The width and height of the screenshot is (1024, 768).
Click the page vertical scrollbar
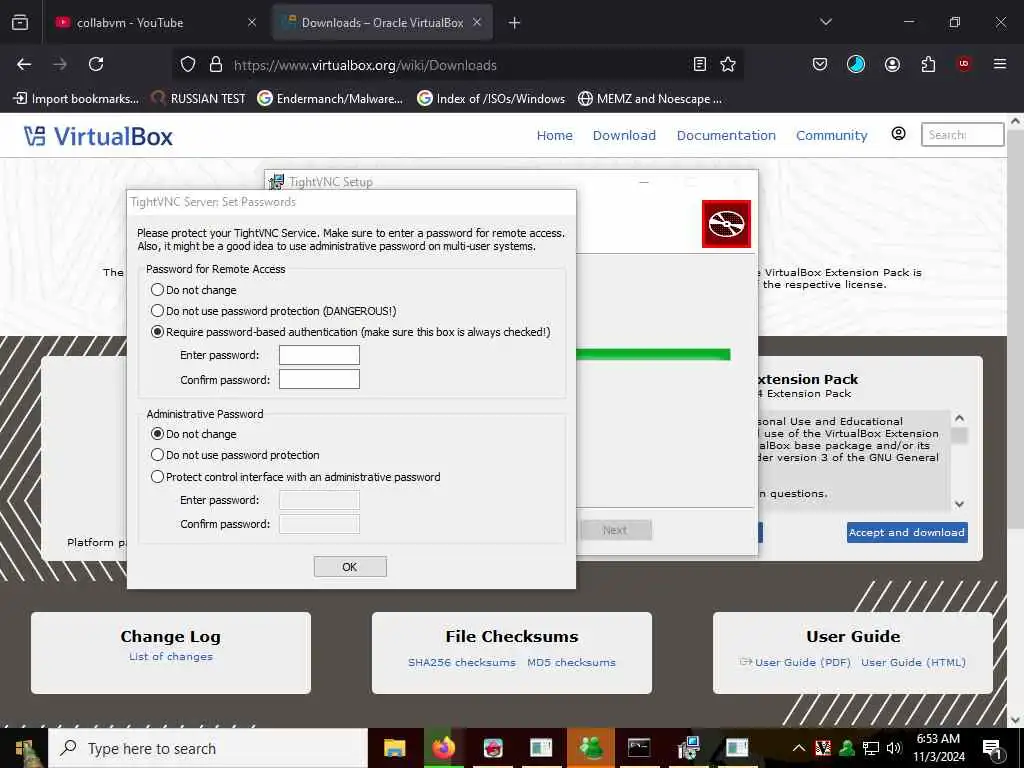pos(1015,327)
